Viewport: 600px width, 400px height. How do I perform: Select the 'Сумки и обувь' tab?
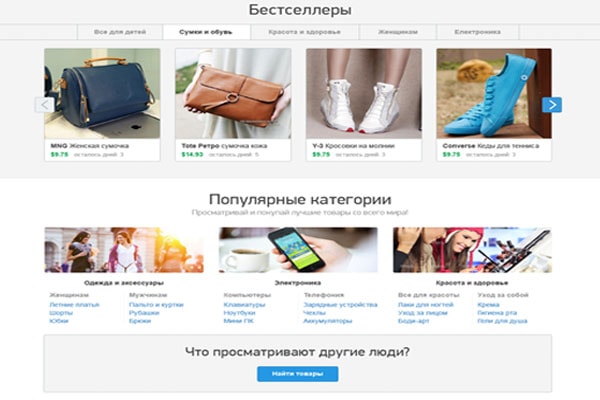tap(206, 32)
